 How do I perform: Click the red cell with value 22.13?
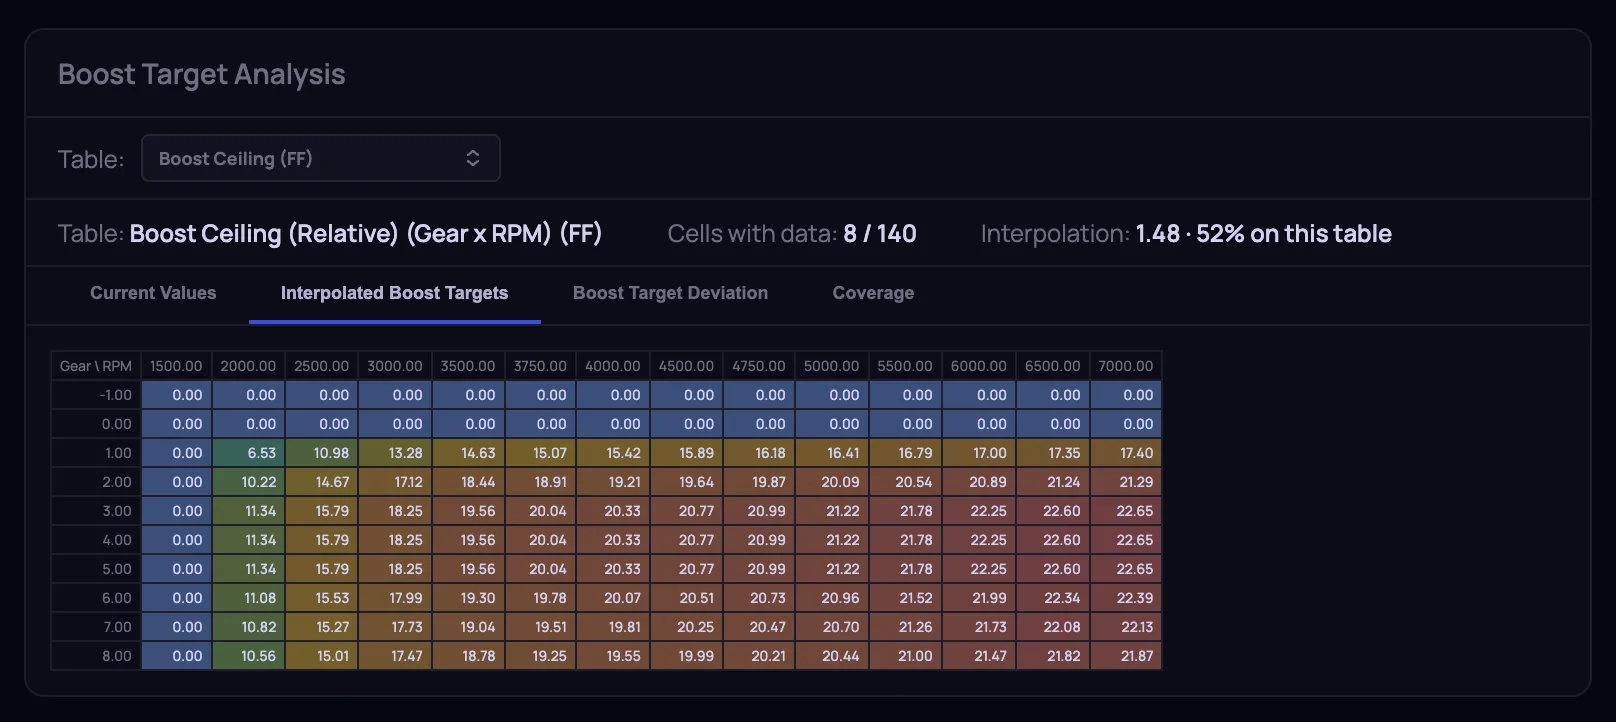(1126, 627)
